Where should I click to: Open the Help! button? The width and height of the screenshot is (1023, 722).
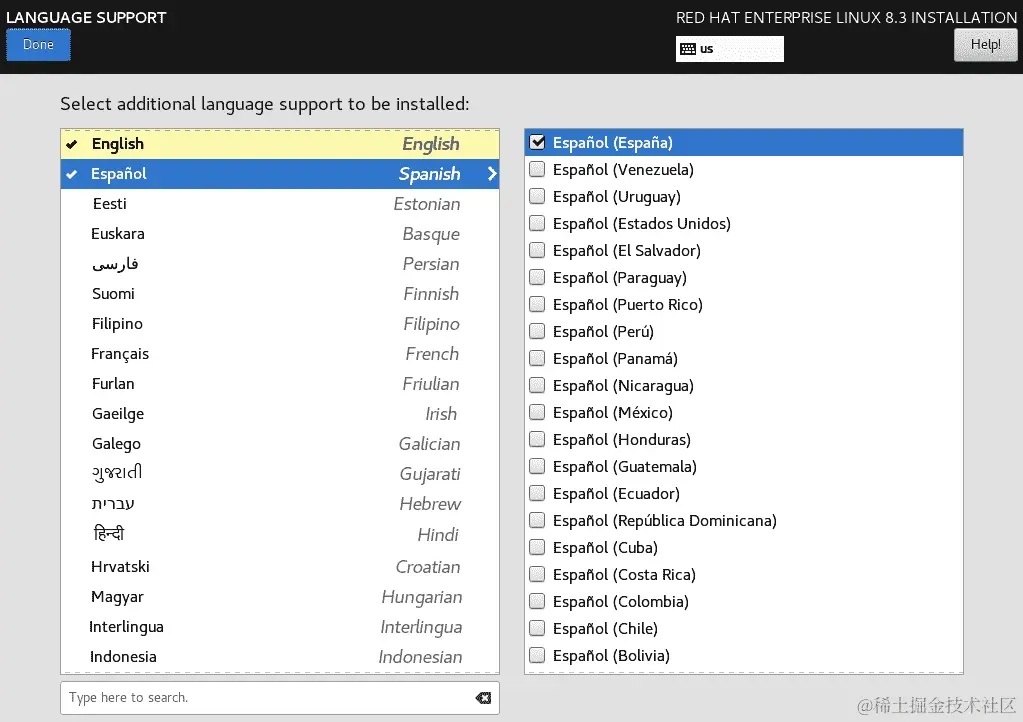point(985,45)
